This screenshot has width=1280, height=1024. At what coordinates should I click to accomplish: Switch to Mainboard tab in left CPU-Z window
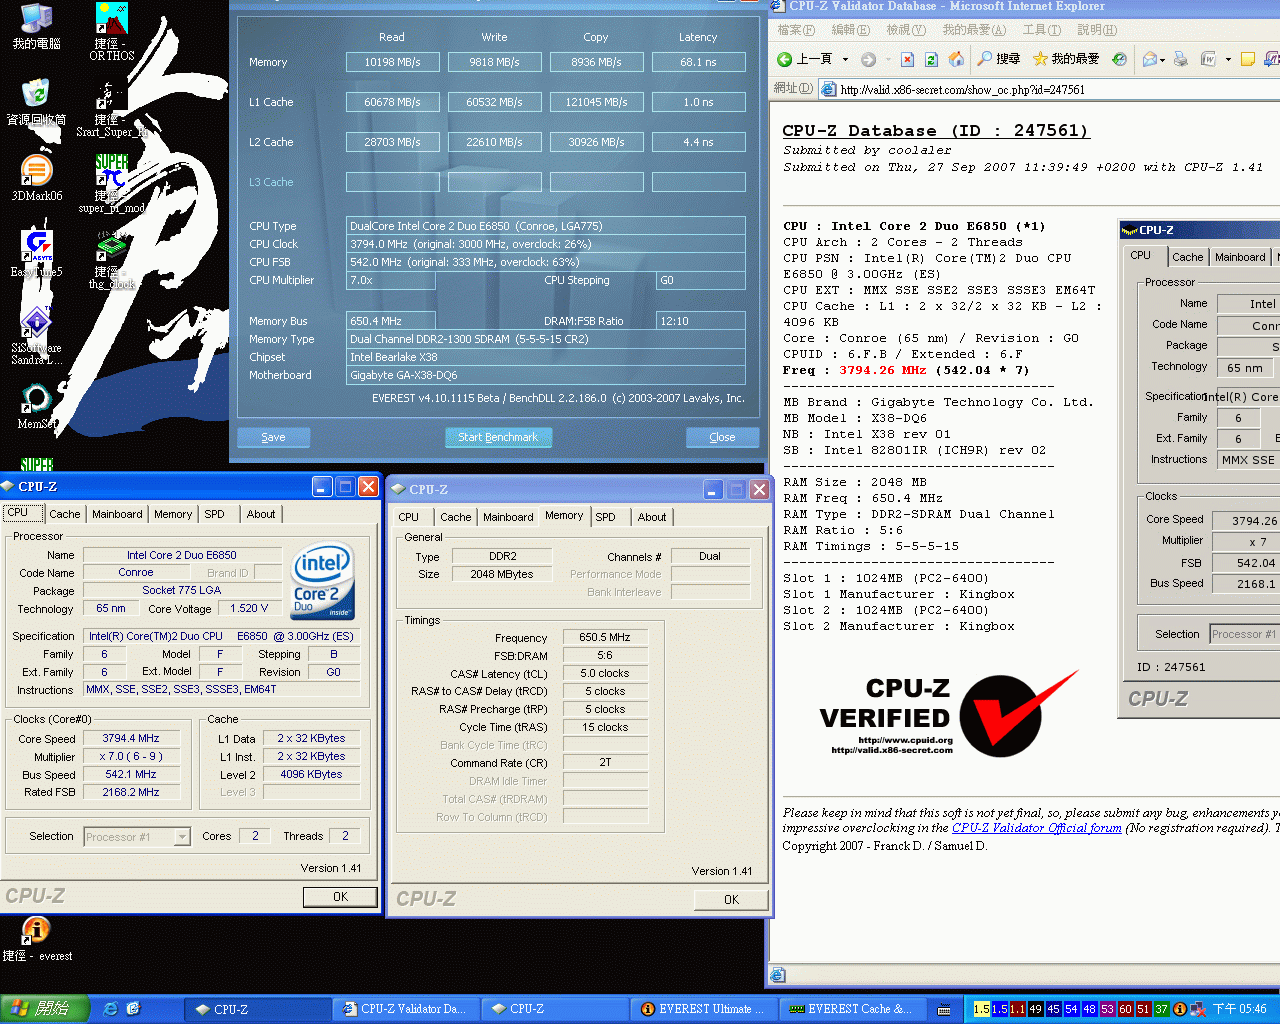click(x=117, y=514)
